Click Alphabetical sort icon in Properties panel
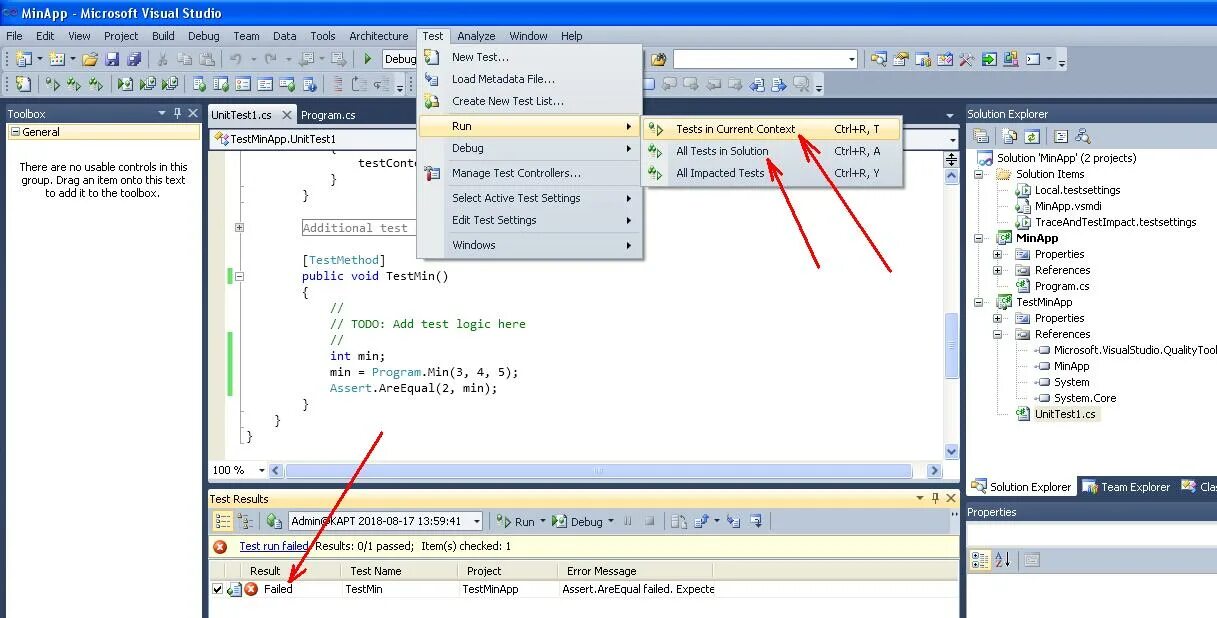 tap(1003, 560)
